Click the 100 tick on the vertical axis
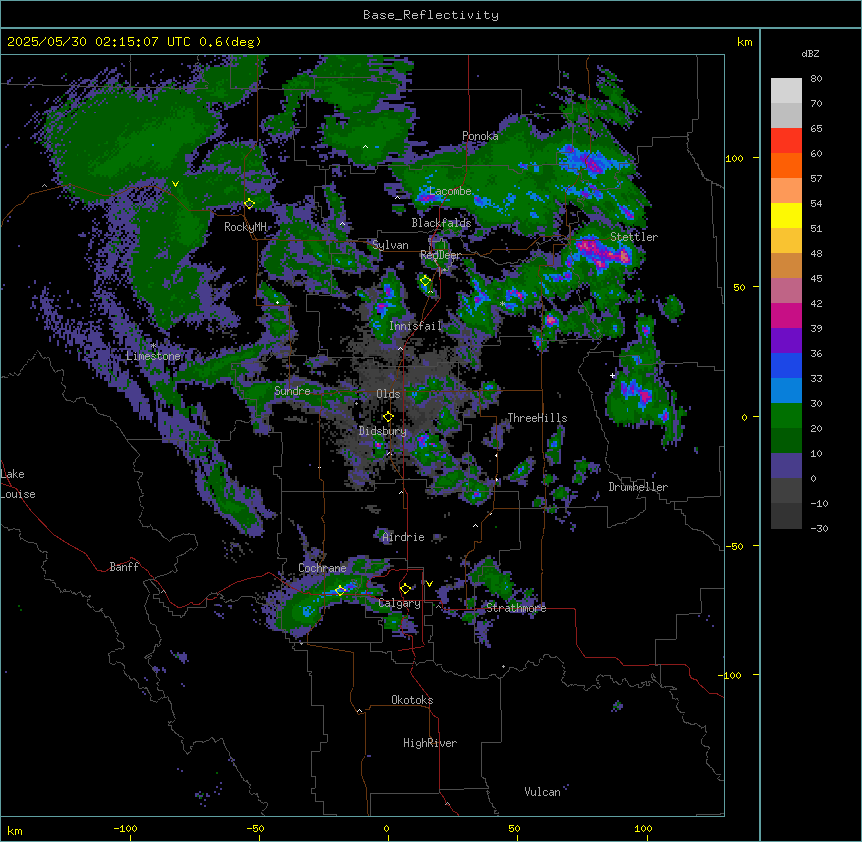862x842 pixels. (x=734, y=158)
